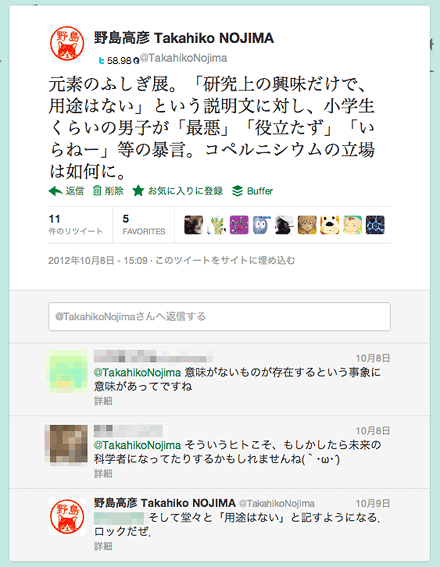Click the Twitter bird Klout score icon
The height and width of the screenshot is (567, 440).
click(102, 61)
